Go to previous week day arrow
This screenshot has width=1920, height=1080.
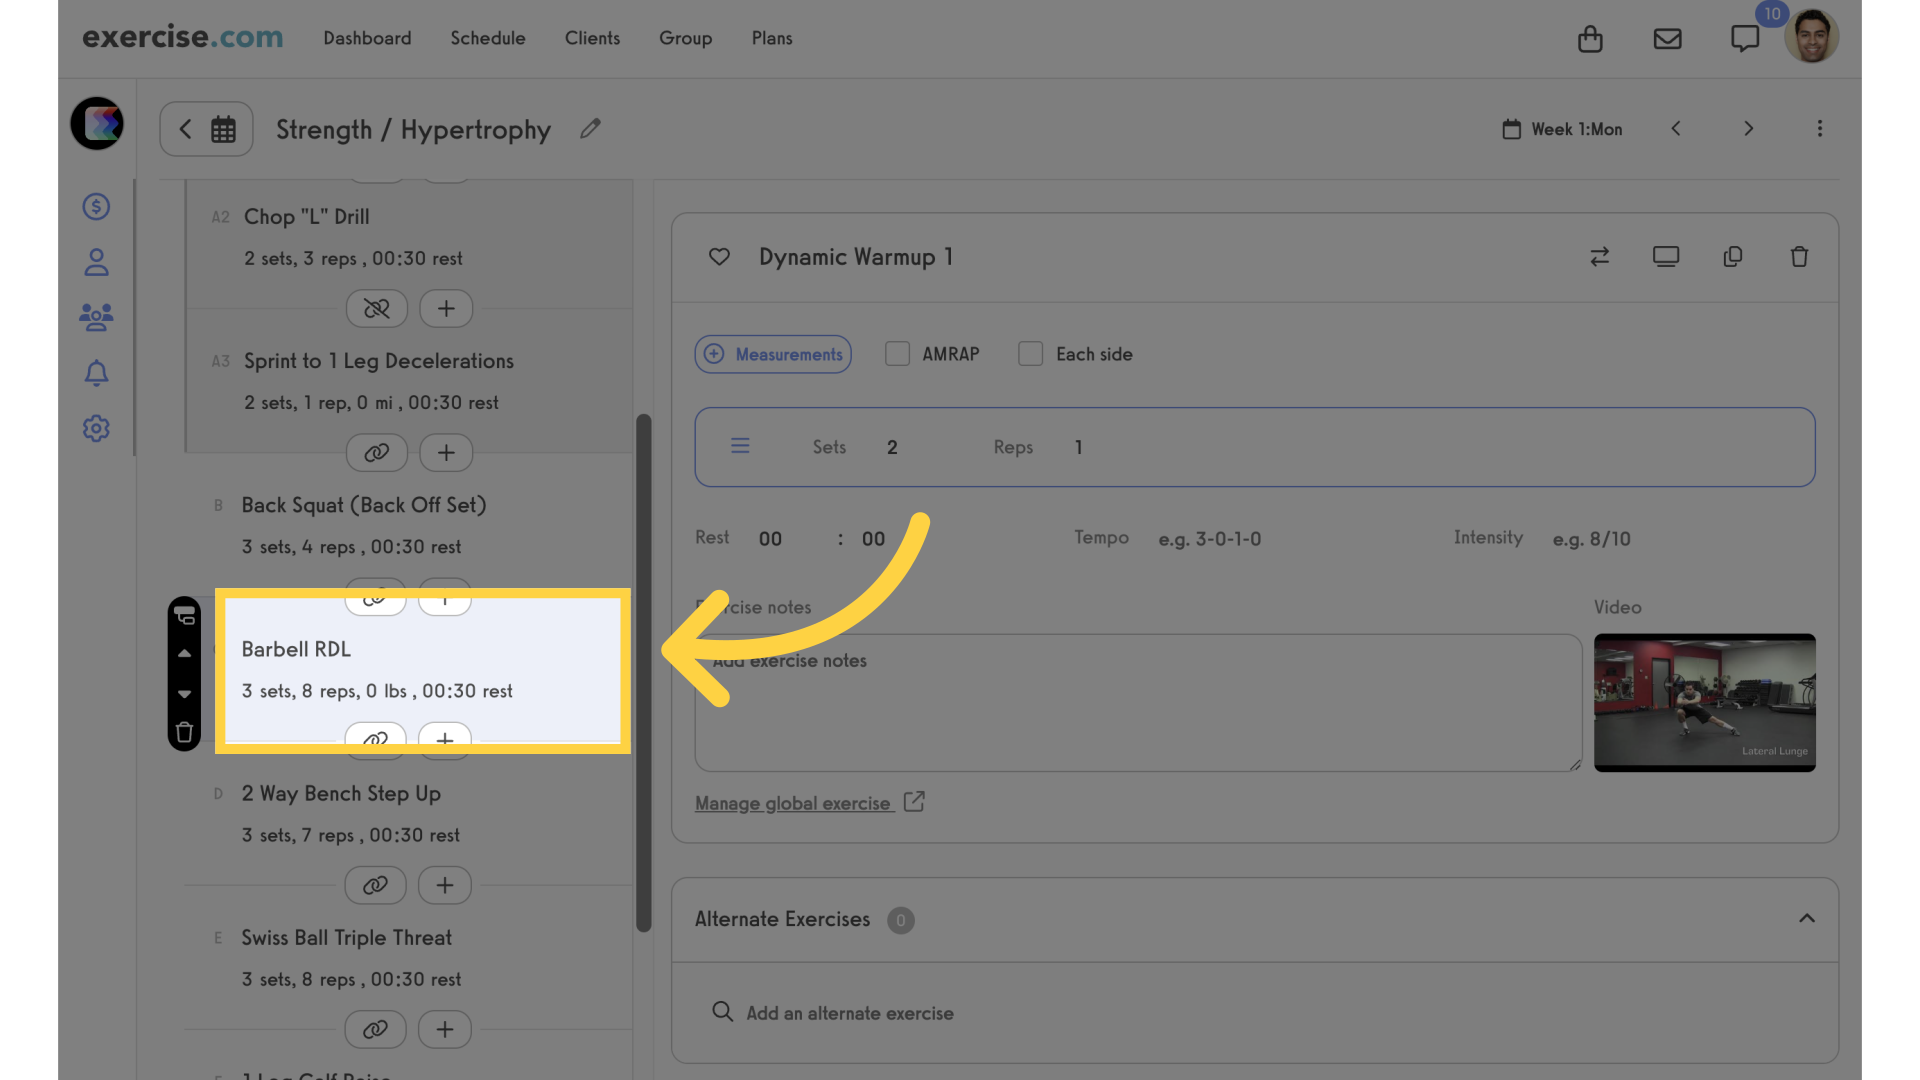1676,129
